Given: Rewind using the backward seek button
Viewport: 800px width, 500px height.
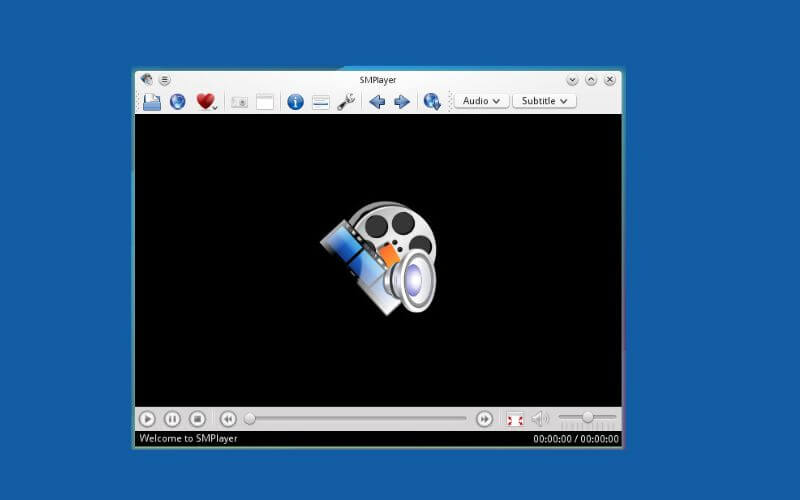Looking at the screenshot, I should pyautogui.click(x=228, y=419).
